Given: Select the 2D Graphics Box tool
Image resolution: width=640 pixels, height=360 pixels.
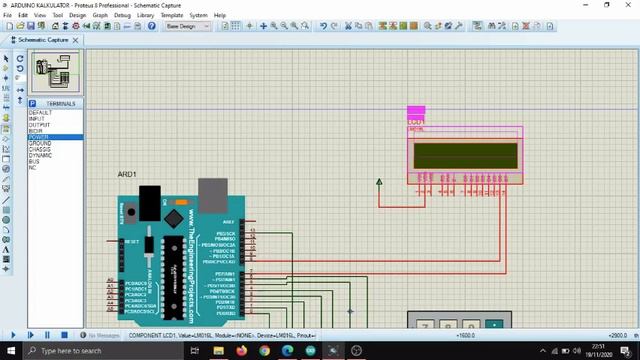Looking at the screenshot, I should pyautogui.click(x=6, y=210).
